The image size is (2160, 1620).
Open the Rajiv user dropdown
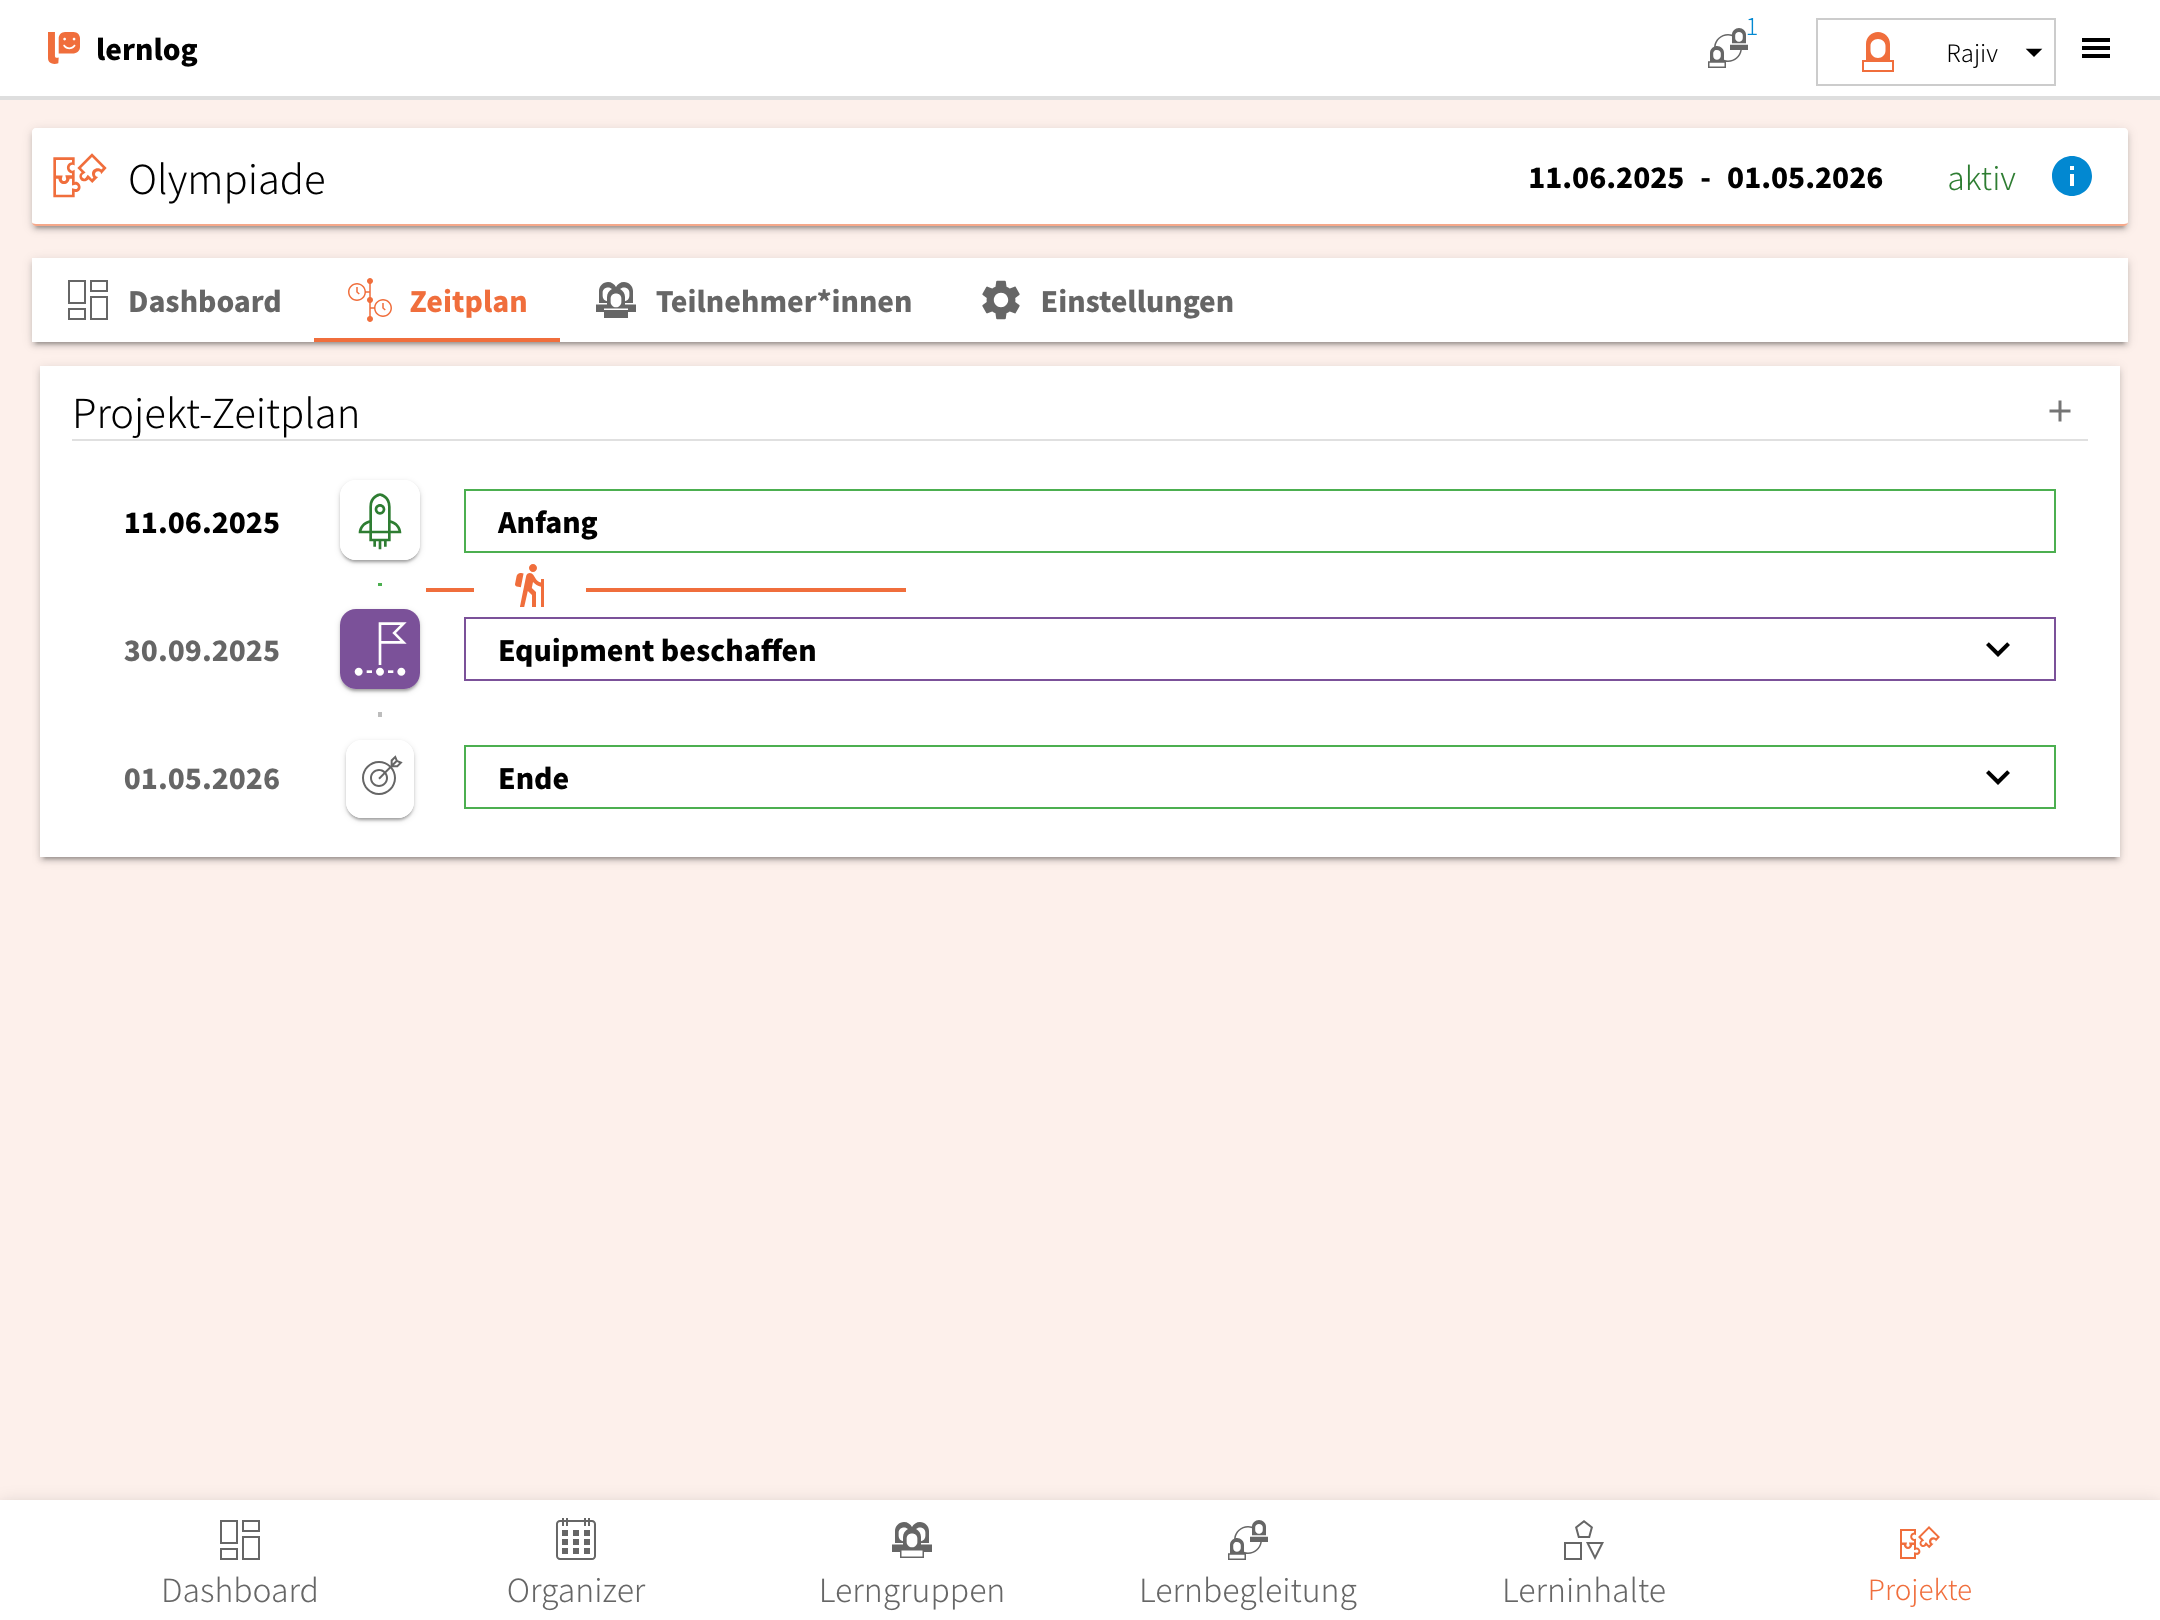point(1935,52)
